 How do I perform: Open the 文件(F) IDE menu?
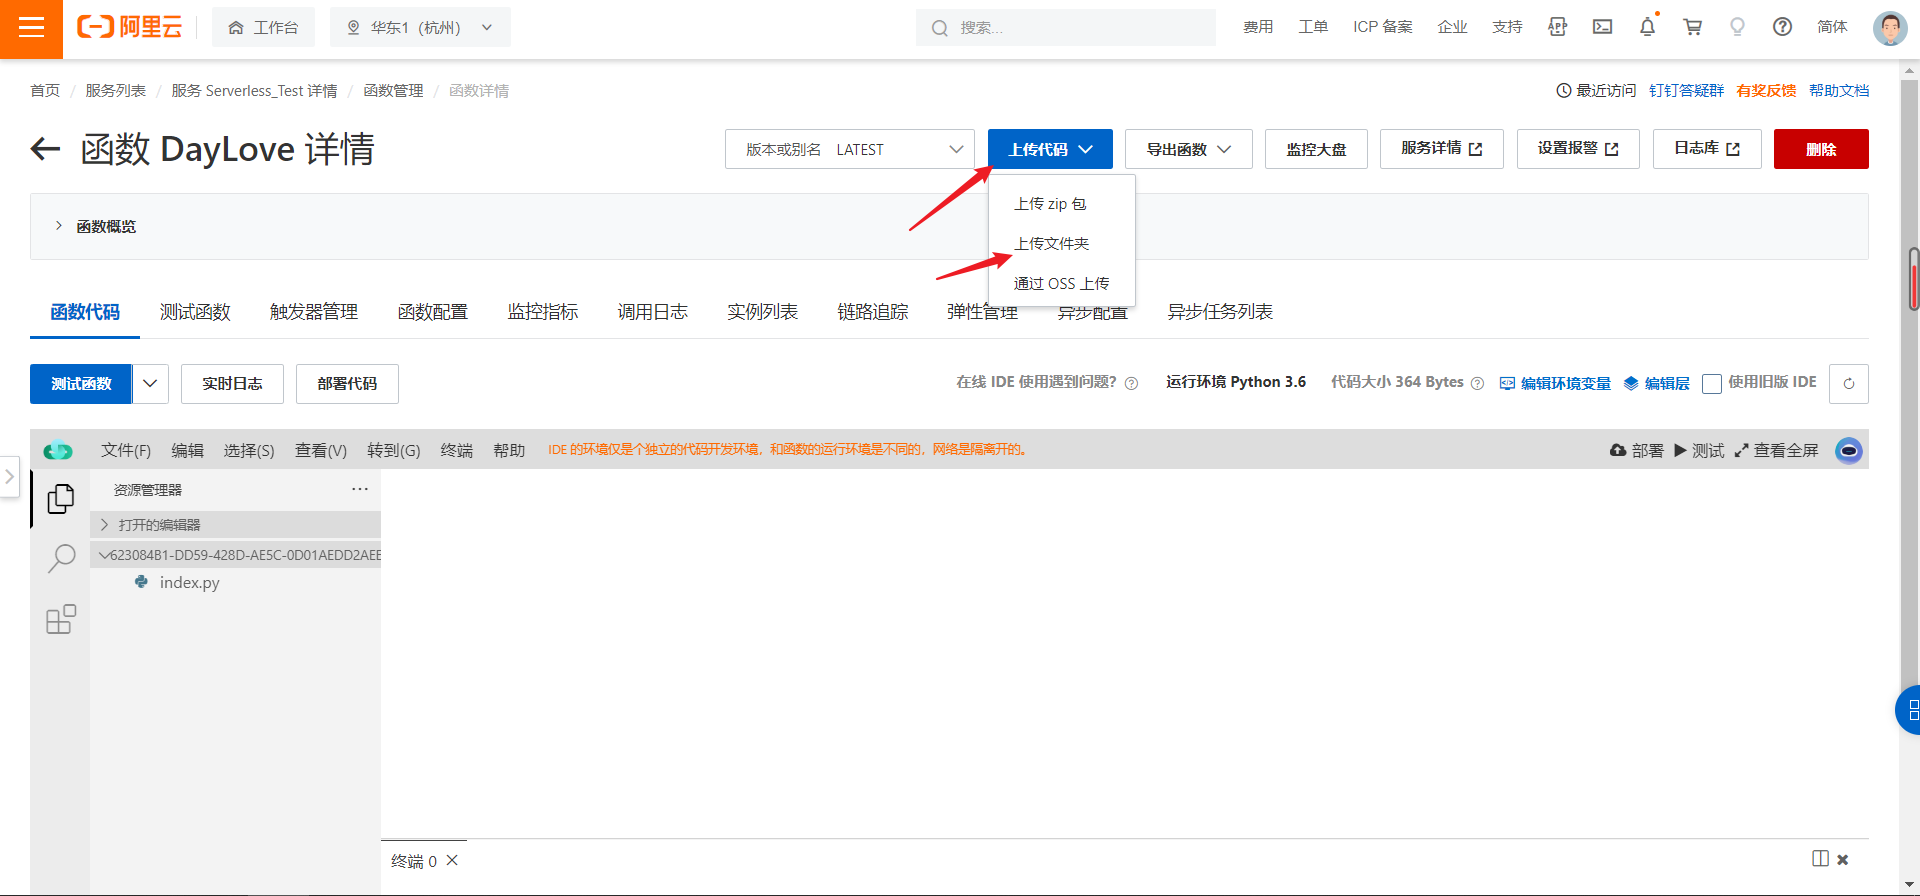tap(126, 451)
